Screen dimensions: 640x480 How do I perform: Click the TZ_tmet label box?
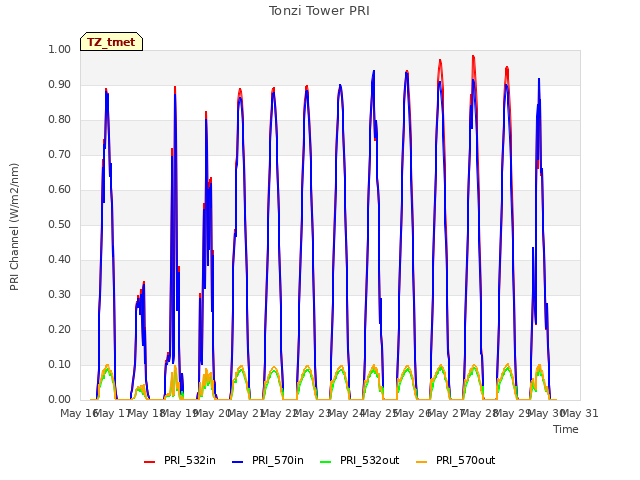point(111,42)
